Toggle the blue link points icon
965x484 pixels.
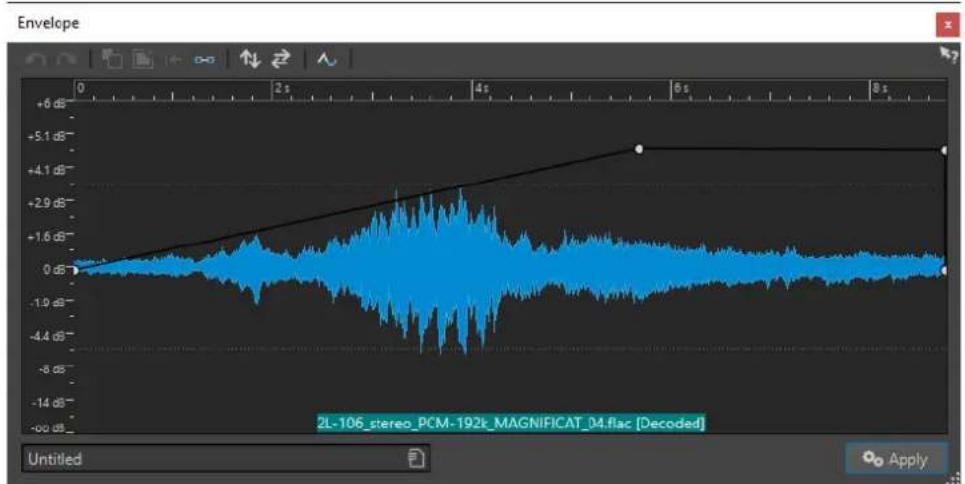pyautogui.click(x=205, y=60)
